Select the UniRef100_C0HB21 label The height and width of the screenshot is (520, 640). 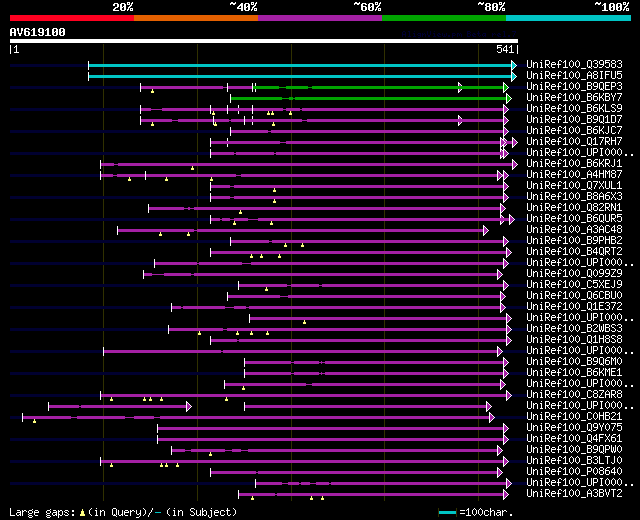pyautogui.click(x=574, y=417)
